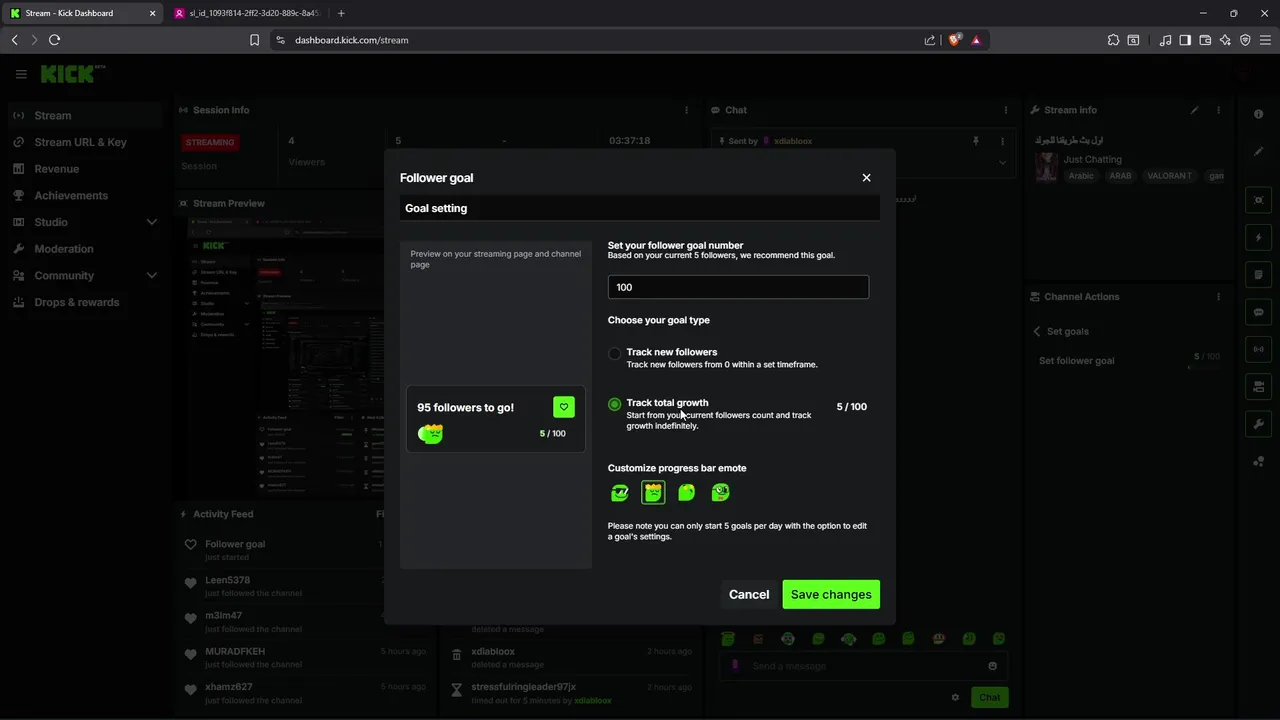Image resolution: width=1280 pixels, height=720 pixels.
Task: Switch to the second browser tab
Action: click(248, 13)
